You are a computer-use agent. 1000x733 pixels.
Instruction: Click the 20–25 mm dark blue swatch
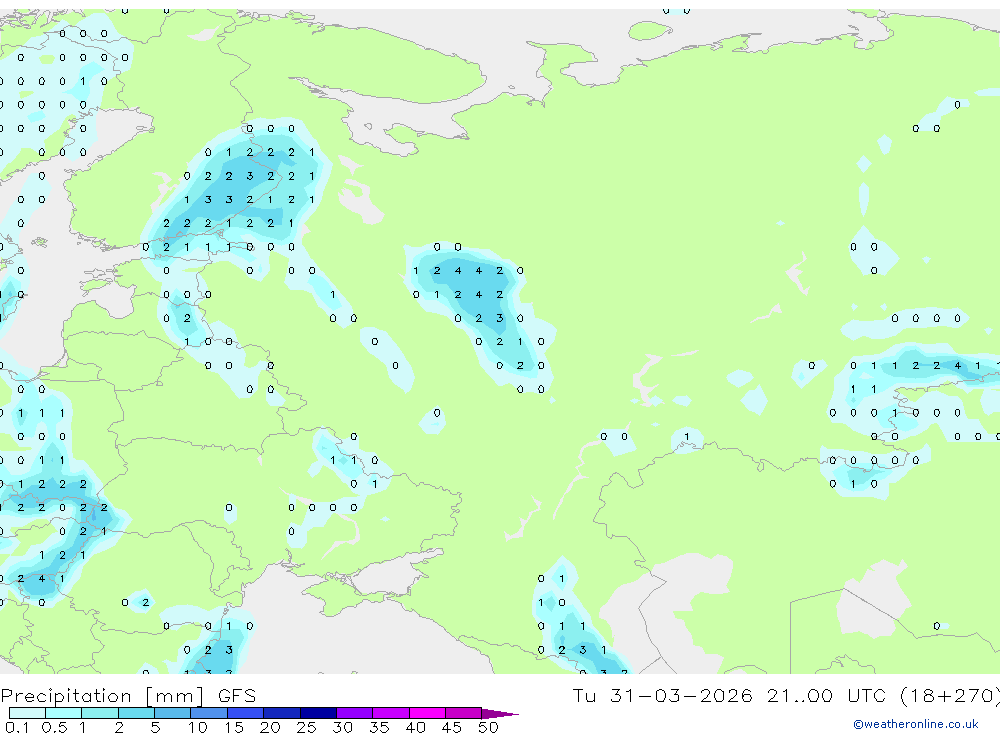pos(282,713)
